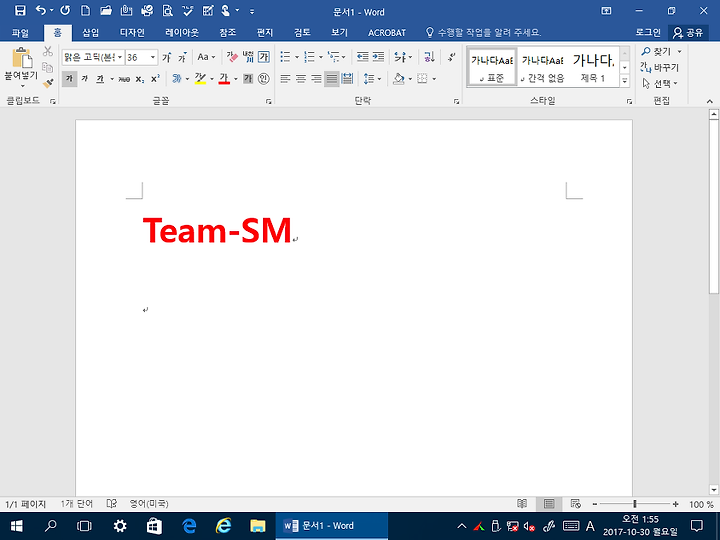This screenshot has width=720, height=540.
Task: Run spelling and grammar check icon
Action: point(188,10)
